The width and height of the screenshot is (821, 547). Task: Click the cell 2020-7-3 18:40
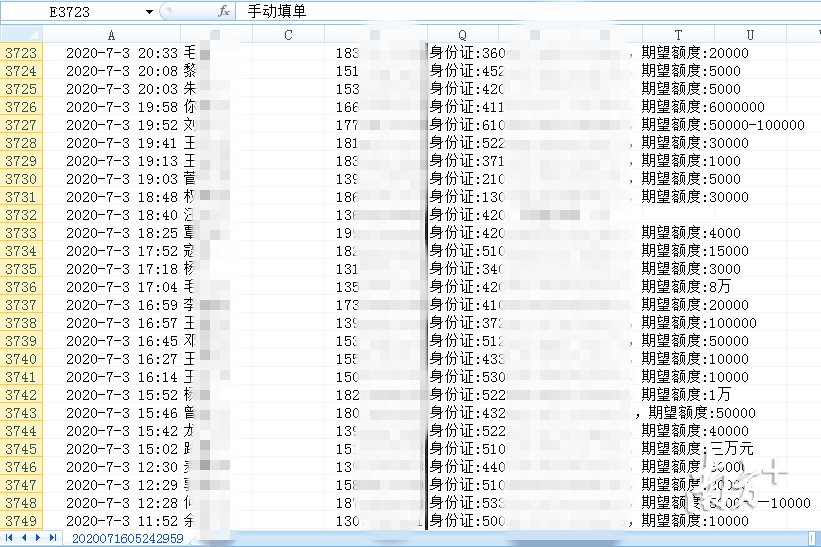click(112, 215)
